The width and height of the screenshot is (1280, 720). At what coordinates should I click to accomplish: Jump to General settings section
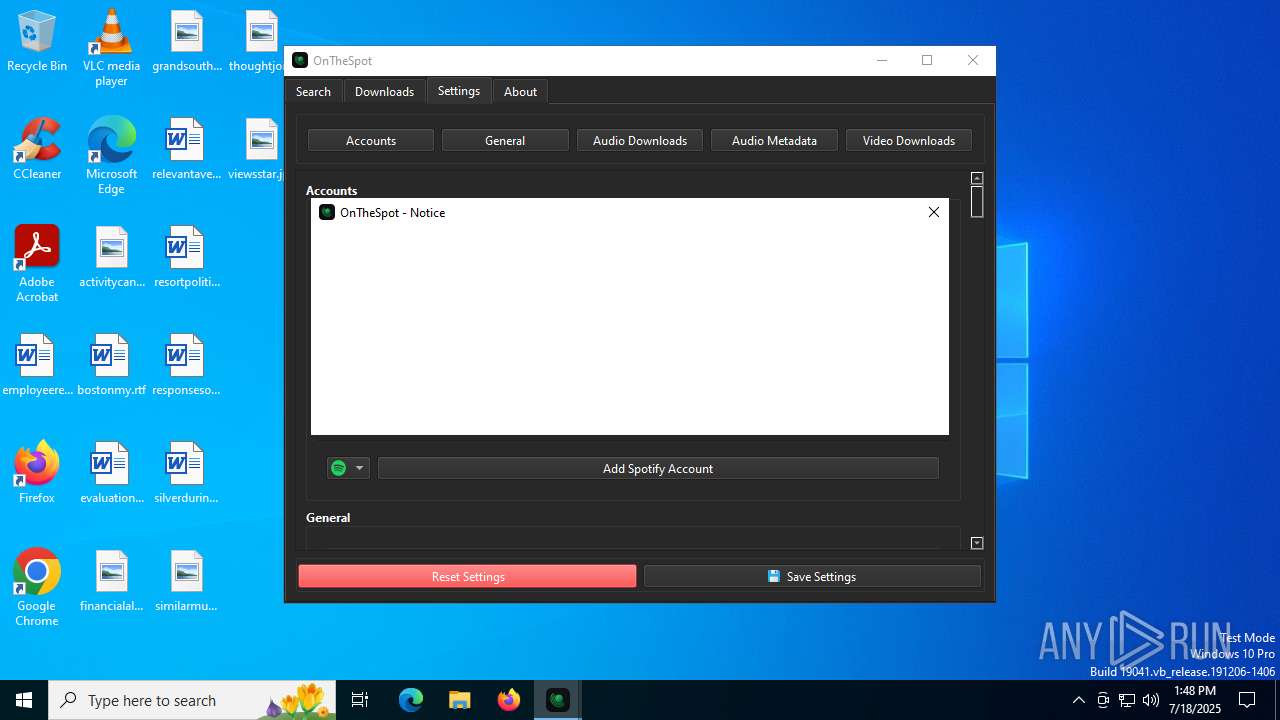(x=505, y=141)
